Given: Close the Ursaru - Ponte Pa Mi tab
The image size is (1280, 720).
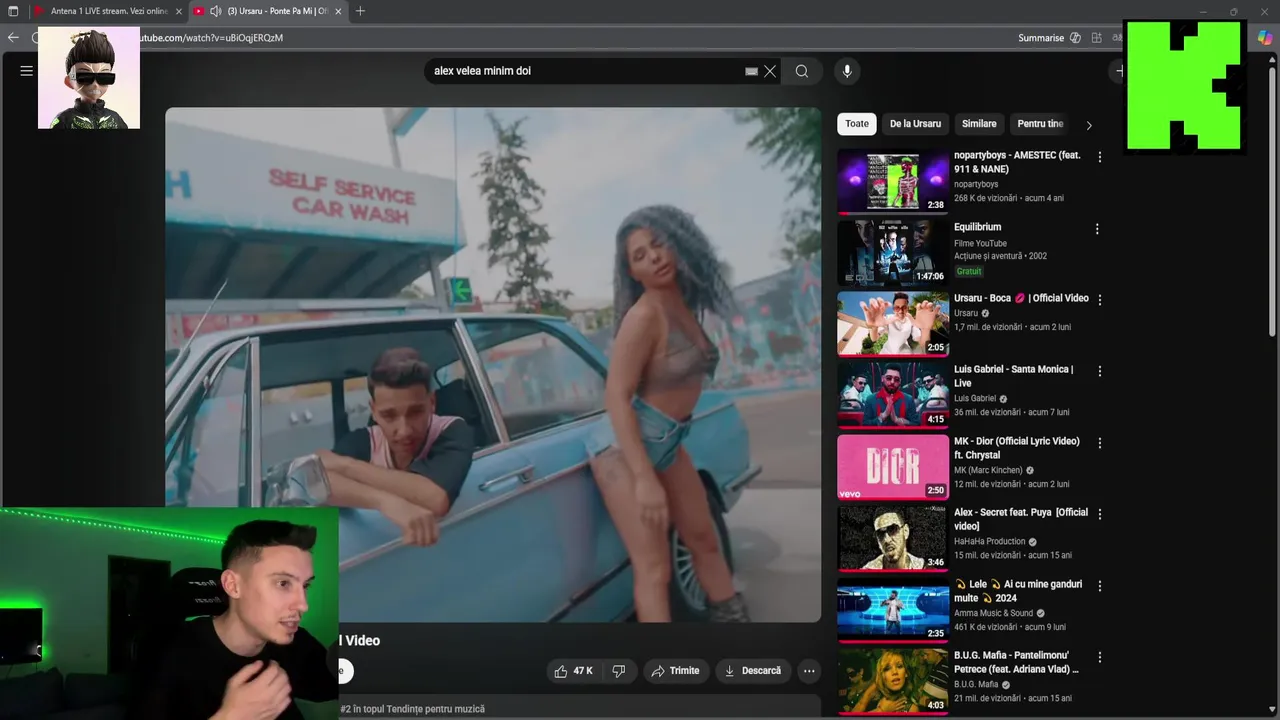Looking at the screenshot, I should coord(338,11).
